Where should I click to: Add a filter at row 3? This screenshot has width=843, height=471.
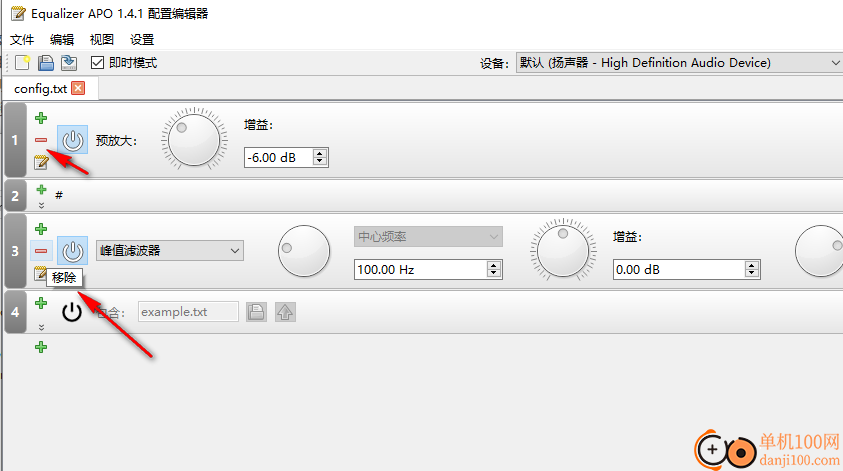click(x=41, y=229)
